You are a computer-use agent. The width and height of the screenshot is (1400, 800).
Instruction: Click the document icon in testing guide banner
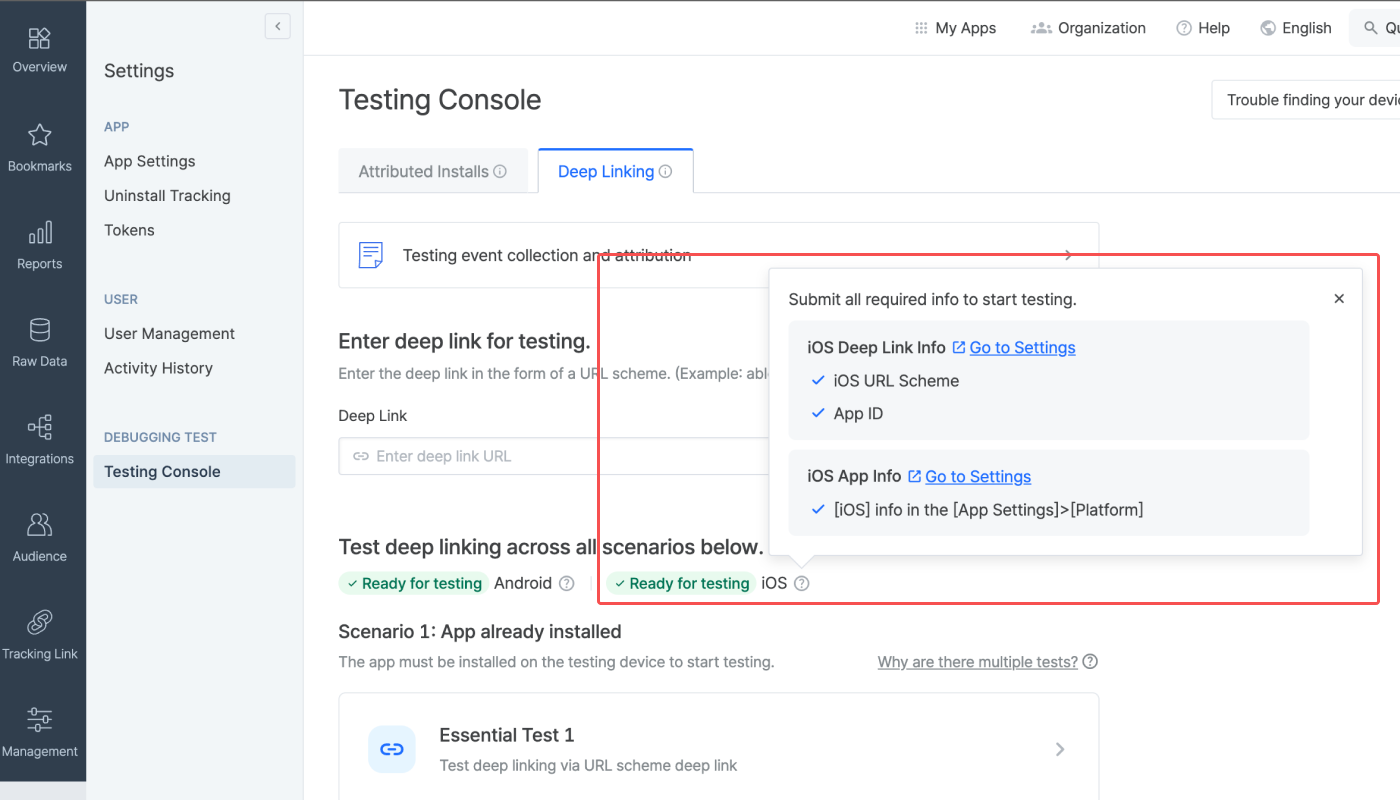371,255
